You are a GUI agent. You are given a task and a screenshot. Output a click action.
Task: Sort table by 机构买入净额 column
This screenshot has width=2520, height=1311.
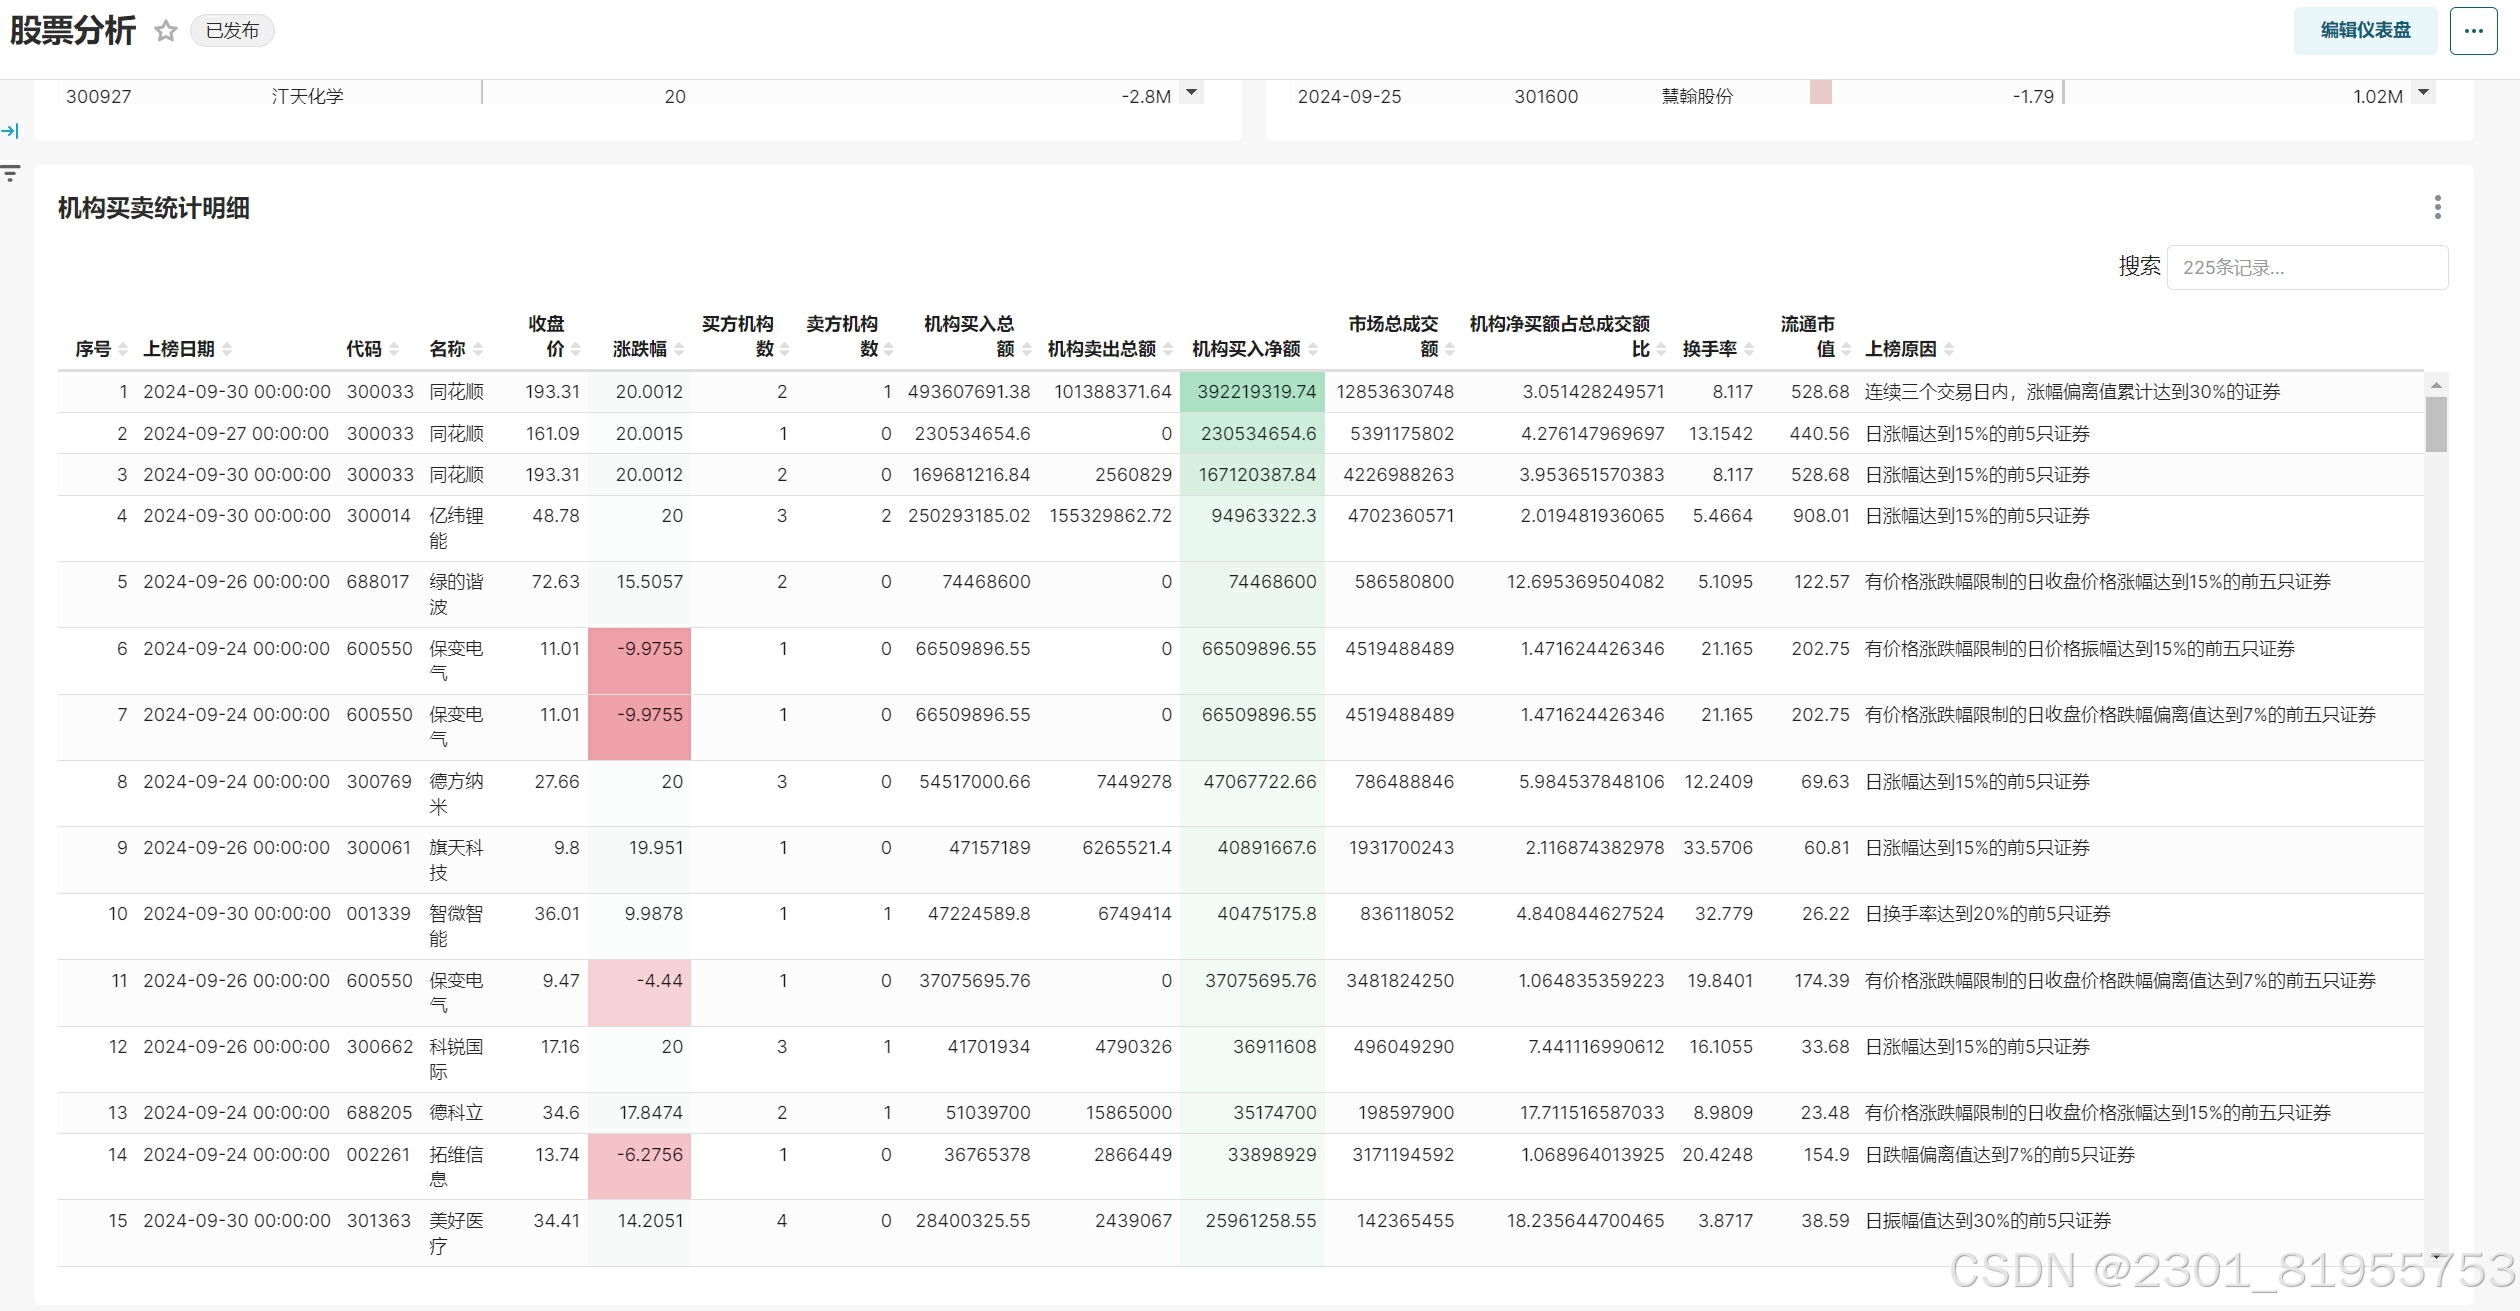coord(1246,349)
